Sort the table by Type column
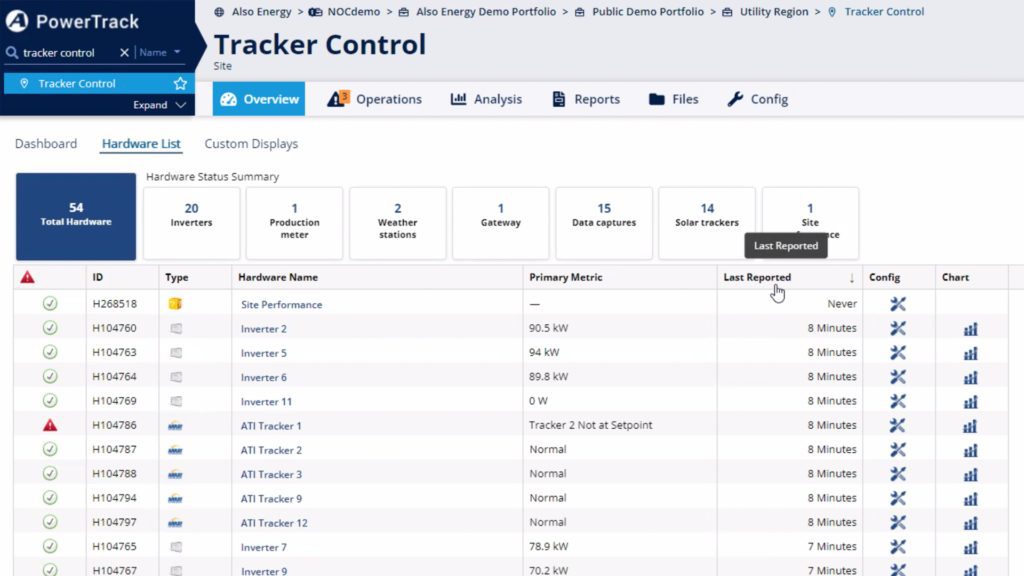This screenshot has height=576, width=1024. [x=176, y=277]
